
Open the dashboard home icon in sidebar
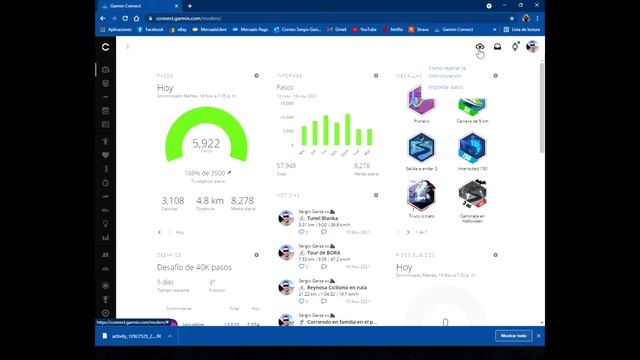click(x=105, y=69)
